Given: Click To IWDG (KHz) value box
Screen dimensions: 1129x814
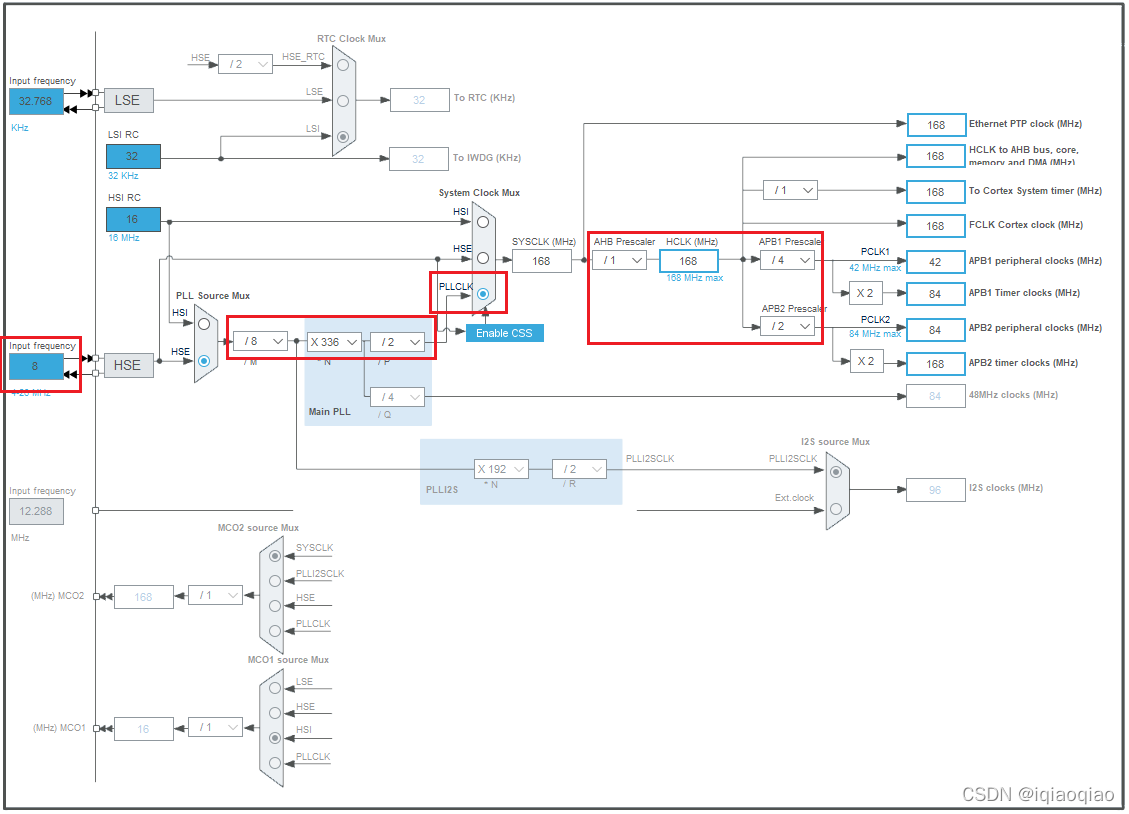Looking at the screenshot, I should tap(419, 159).
